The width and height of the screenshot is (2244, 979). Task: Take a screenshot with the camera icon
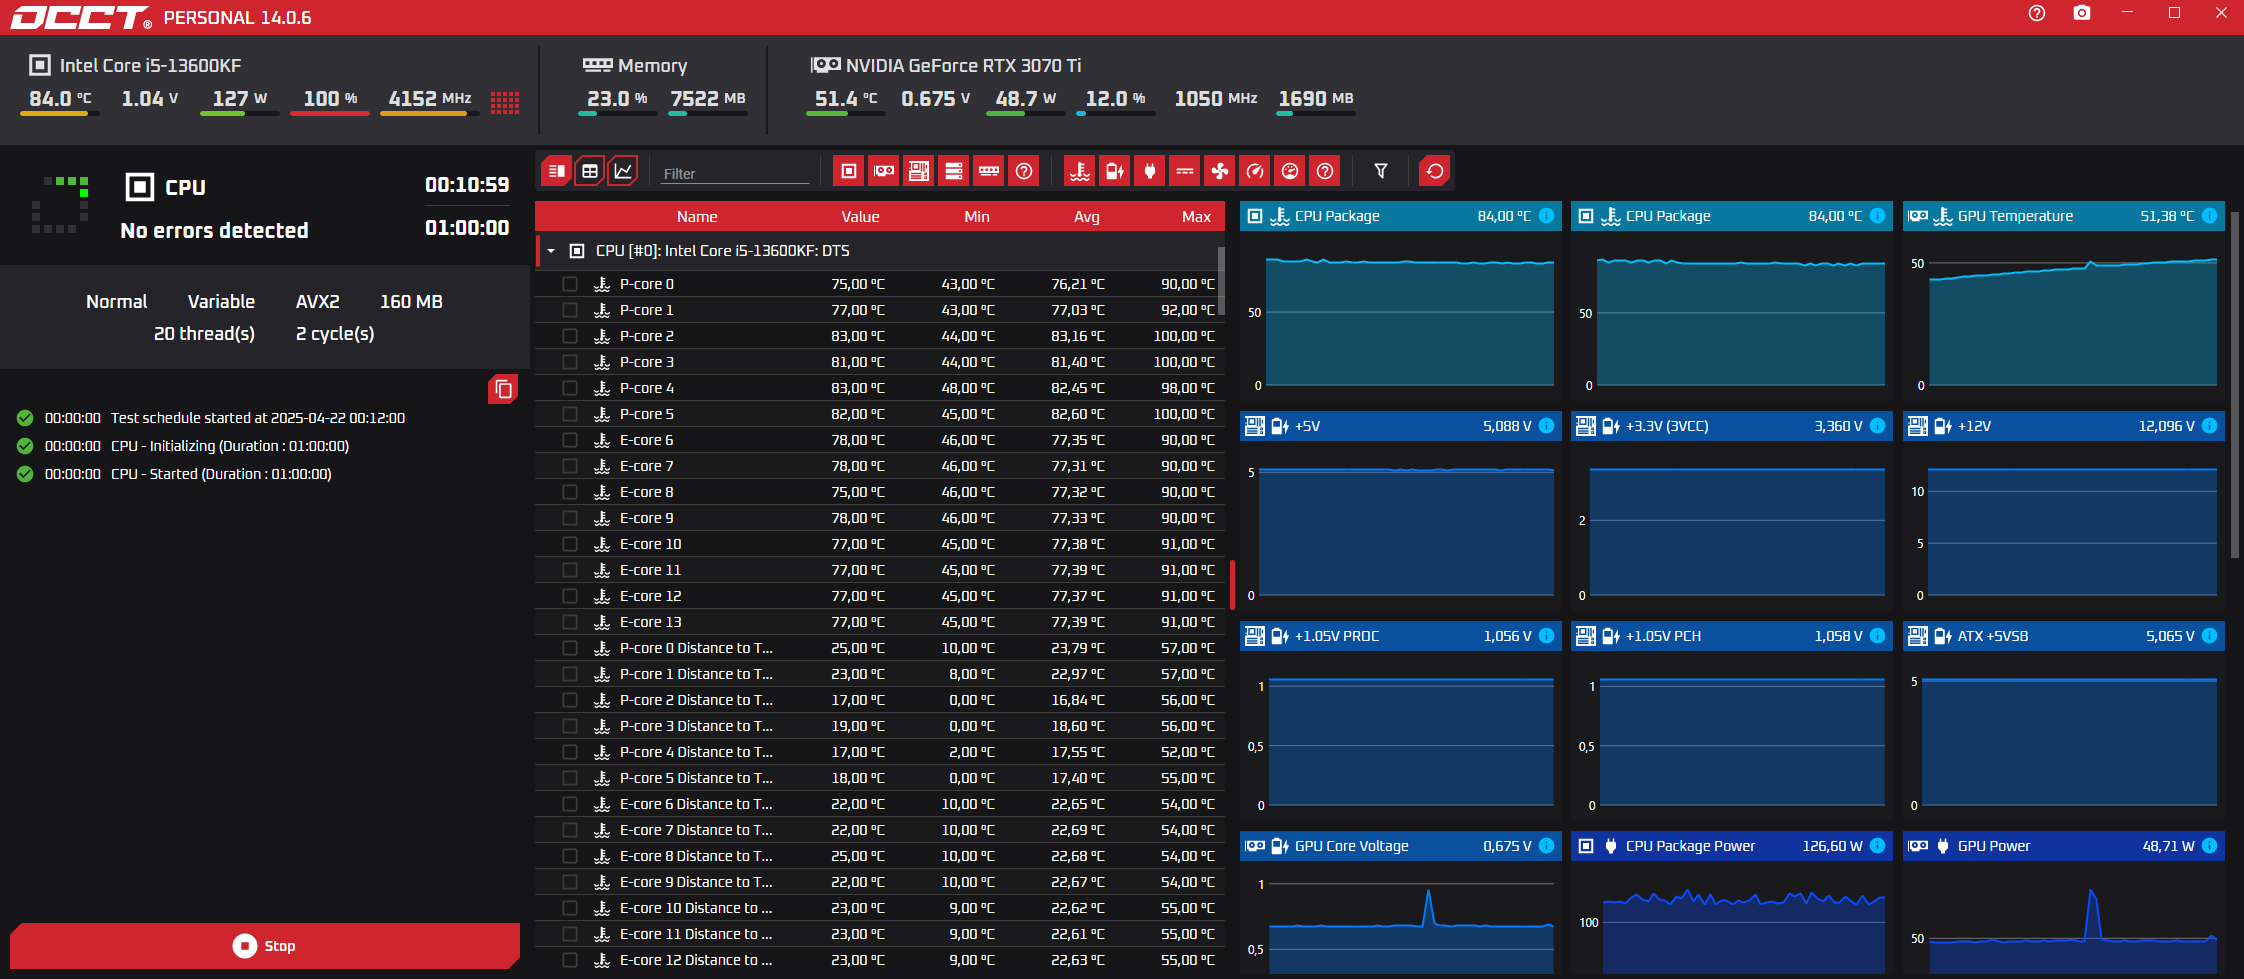coord(2082,13)
